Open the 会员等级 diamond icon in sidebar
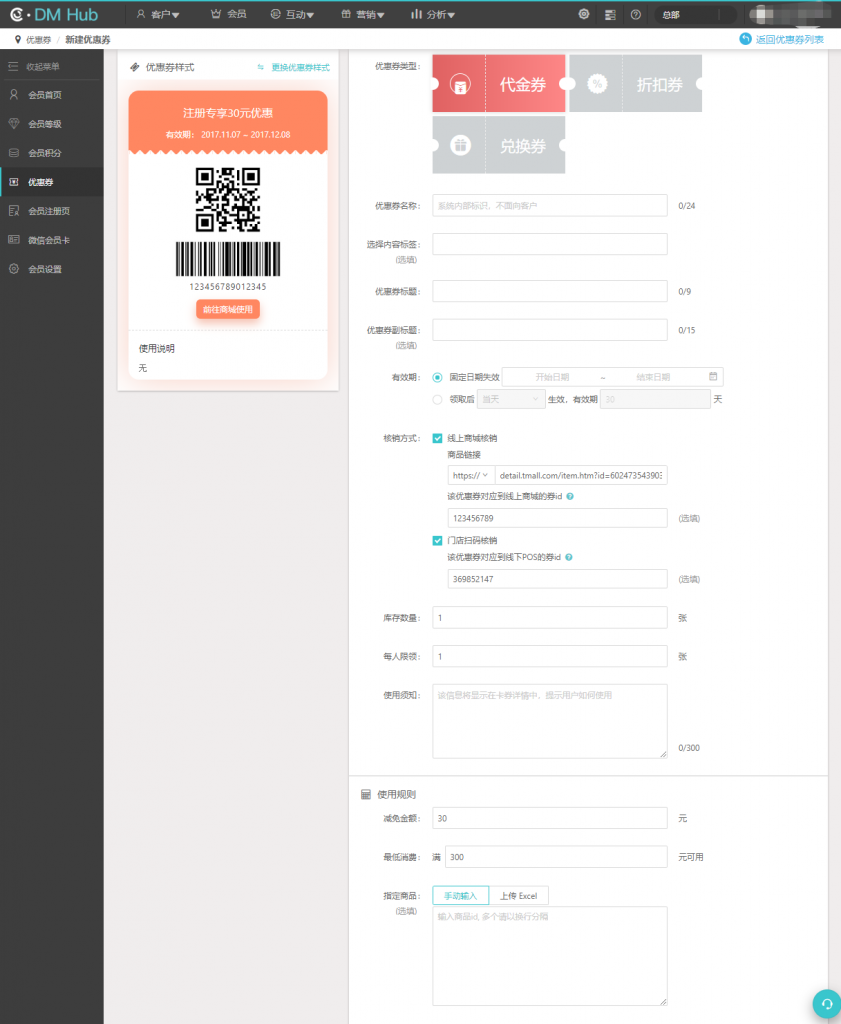The width and height of the screenshot is (841, 1024). [13, 124]
